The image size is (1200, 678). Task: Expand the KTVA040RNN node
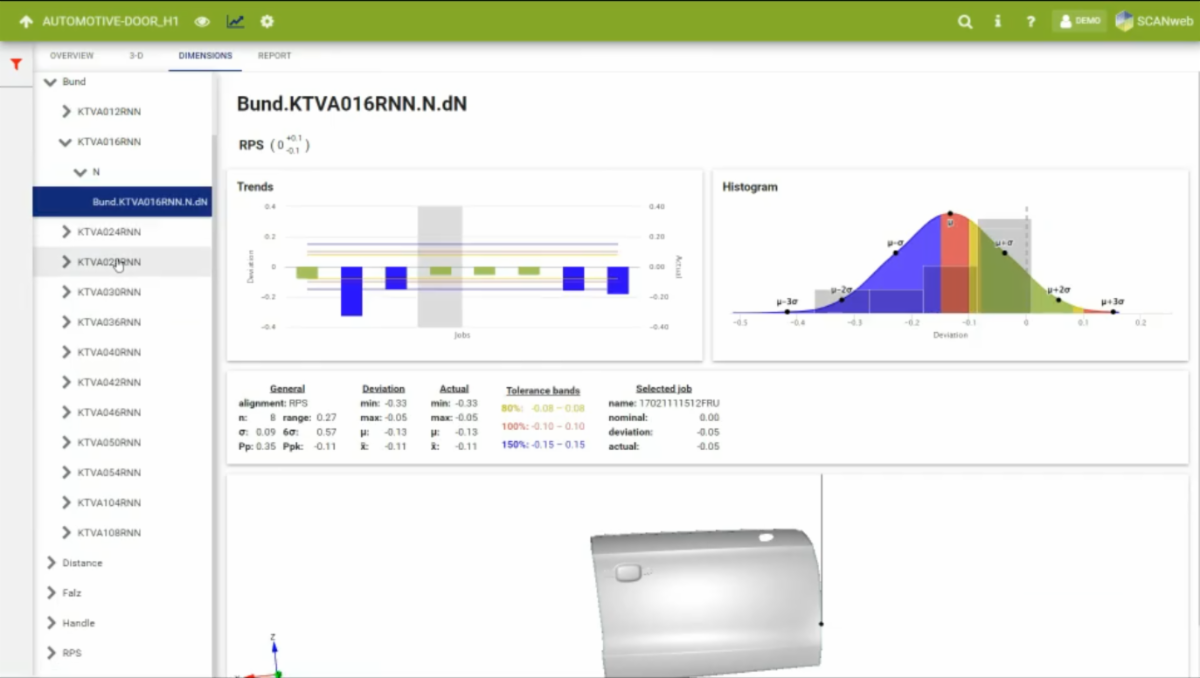tap(66, 352)
